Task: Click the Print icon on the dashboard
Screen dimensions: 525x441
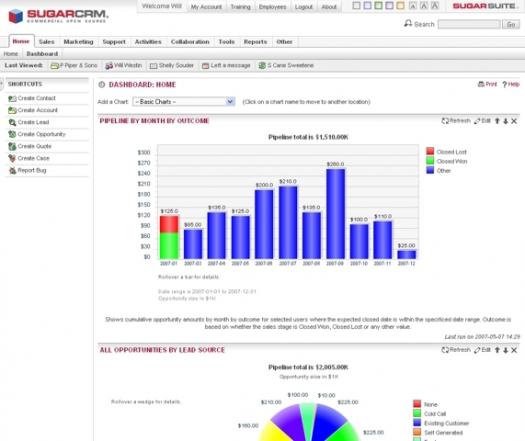Action: point(481,84)
